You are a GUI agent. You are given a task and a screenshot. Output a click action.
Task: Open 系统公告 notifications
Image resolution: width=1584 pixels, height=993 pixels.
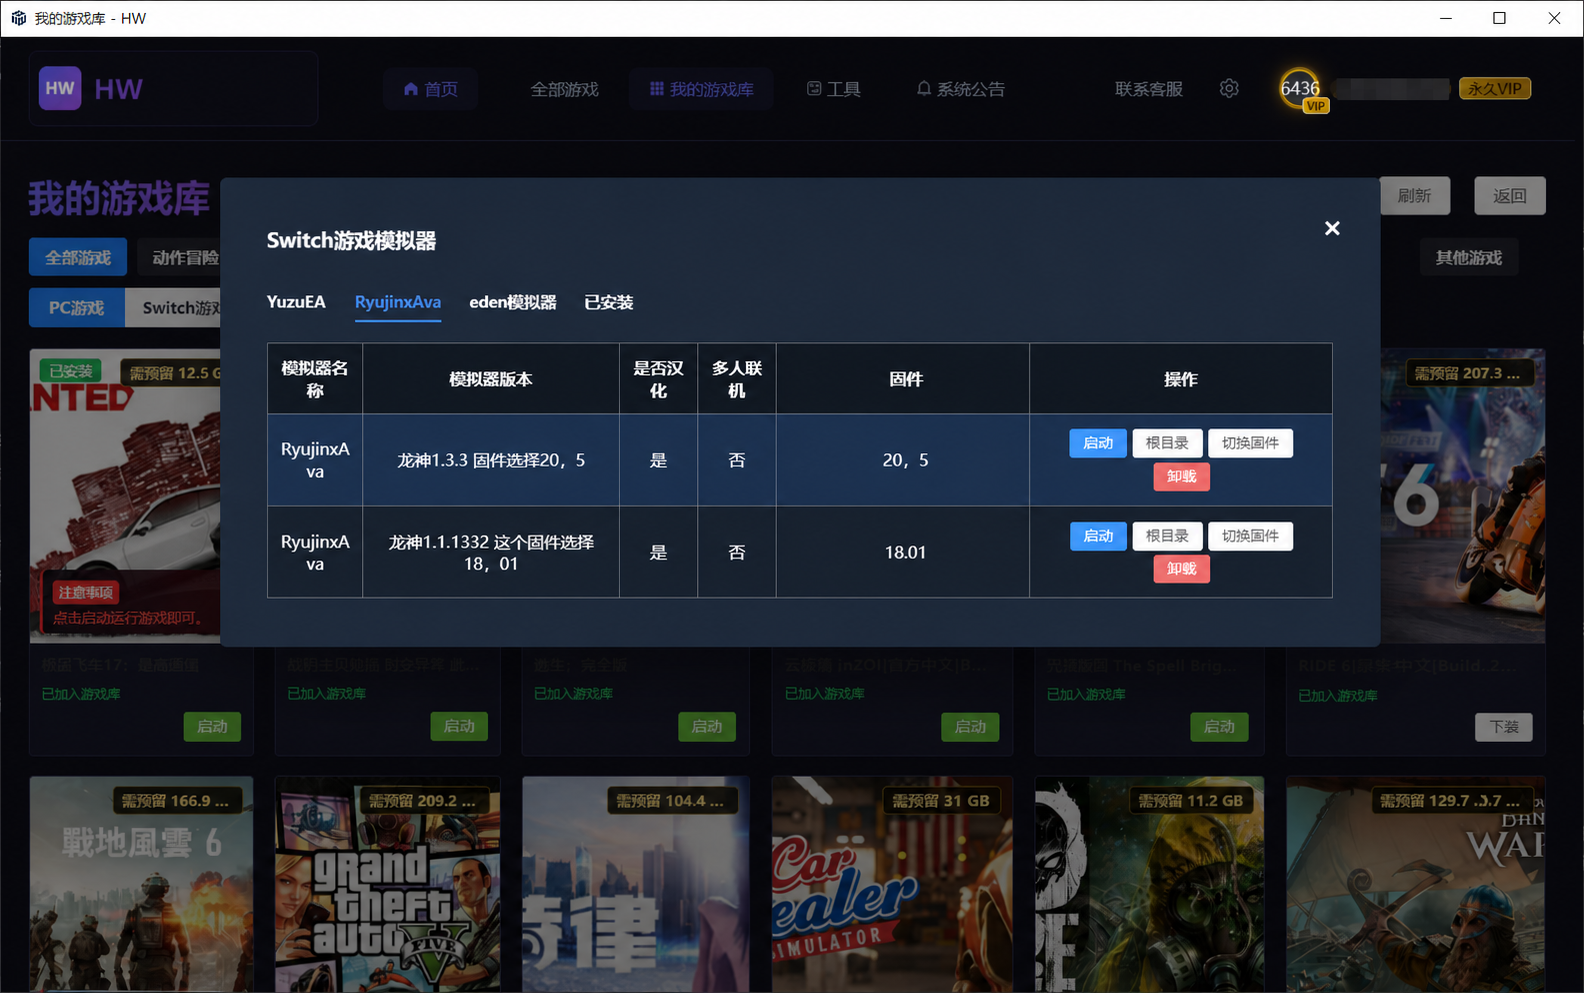click(960, 89)
